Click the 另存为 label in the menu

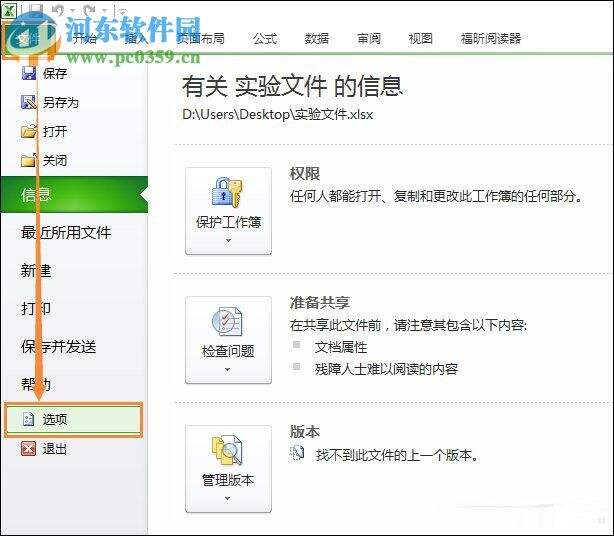click(61, 103)
